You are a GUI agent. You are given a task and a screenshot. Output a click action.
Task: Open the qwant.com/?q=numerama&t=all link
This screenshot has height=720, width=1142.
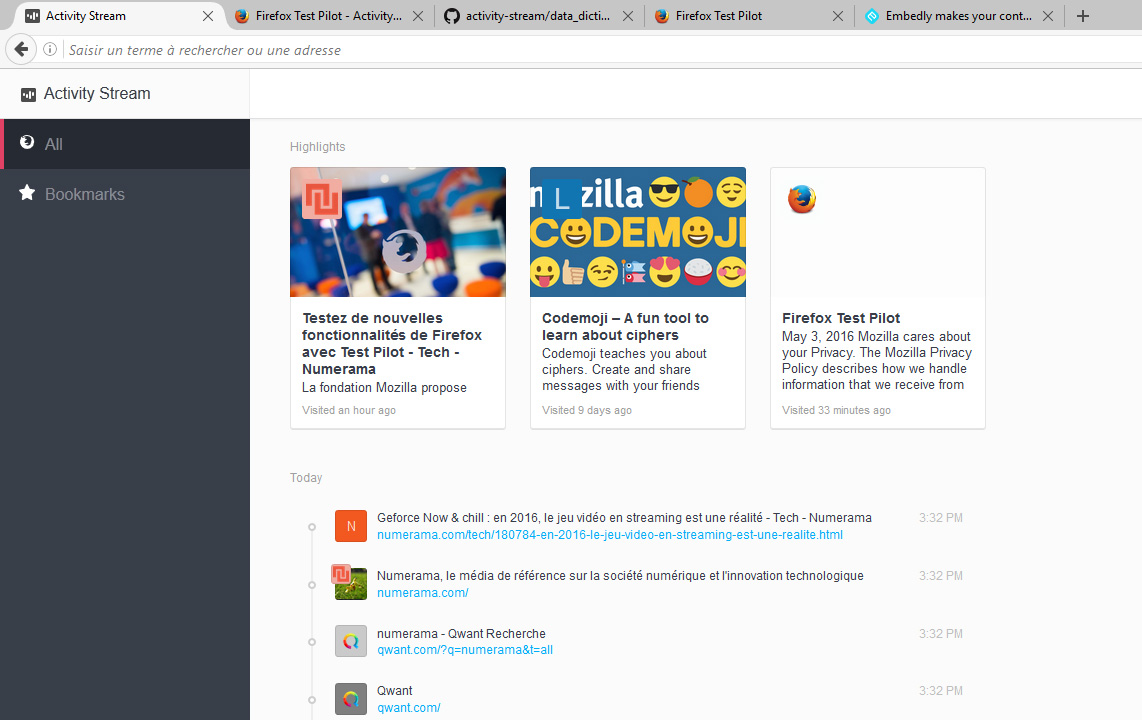[465, 650]
